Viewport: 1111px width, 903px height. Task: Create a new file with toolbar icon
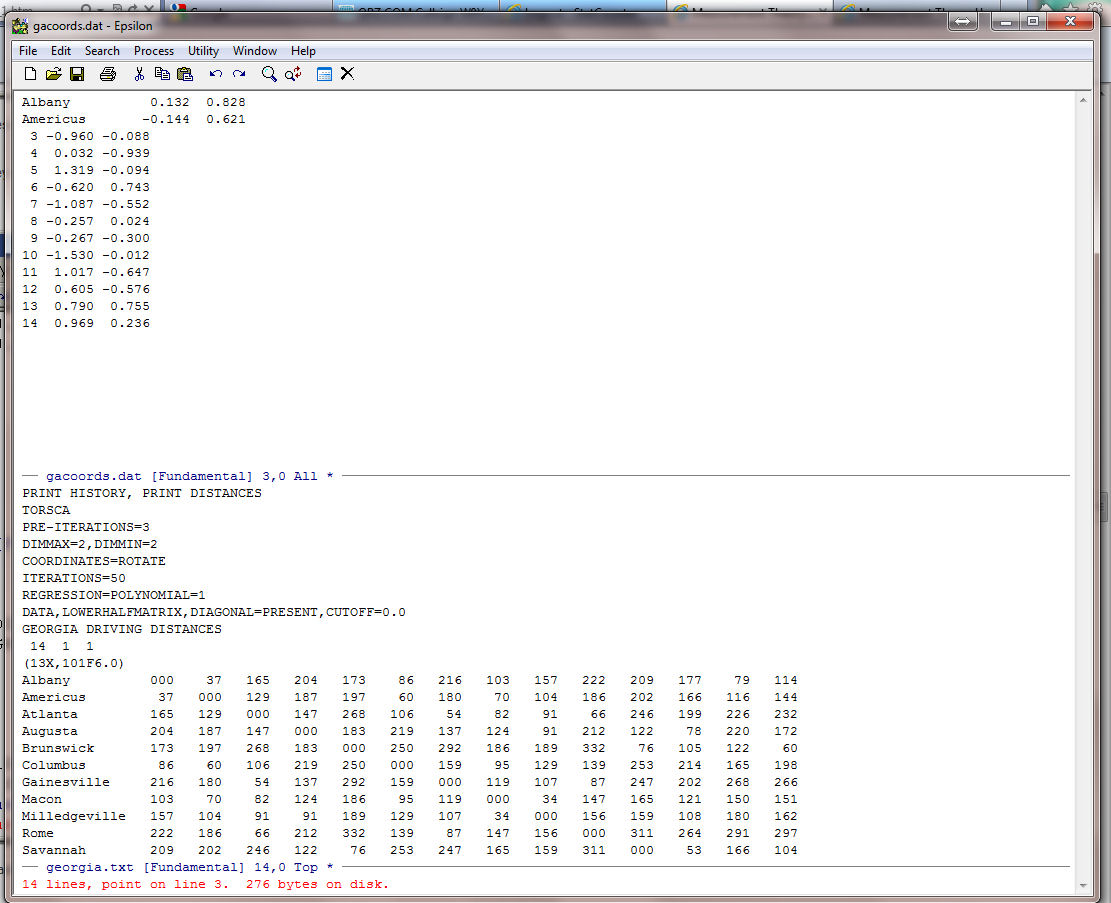30,74
